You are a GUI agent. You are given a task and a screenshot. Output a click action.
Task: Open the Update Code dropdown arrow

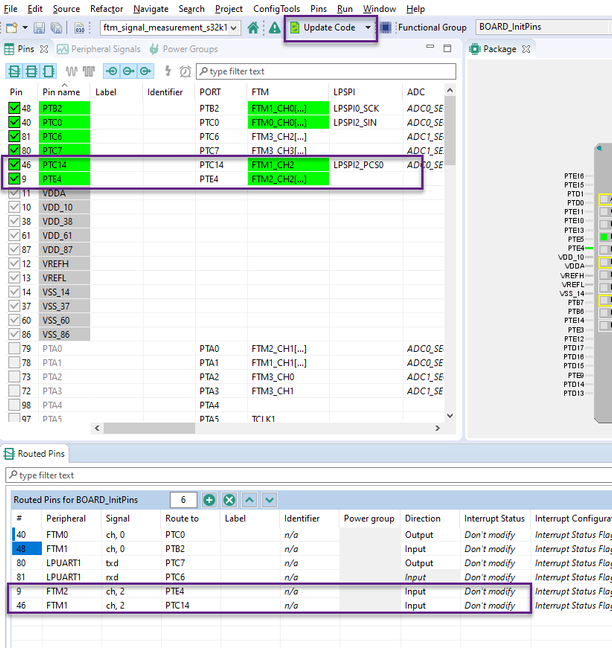(x=368, y=28)
